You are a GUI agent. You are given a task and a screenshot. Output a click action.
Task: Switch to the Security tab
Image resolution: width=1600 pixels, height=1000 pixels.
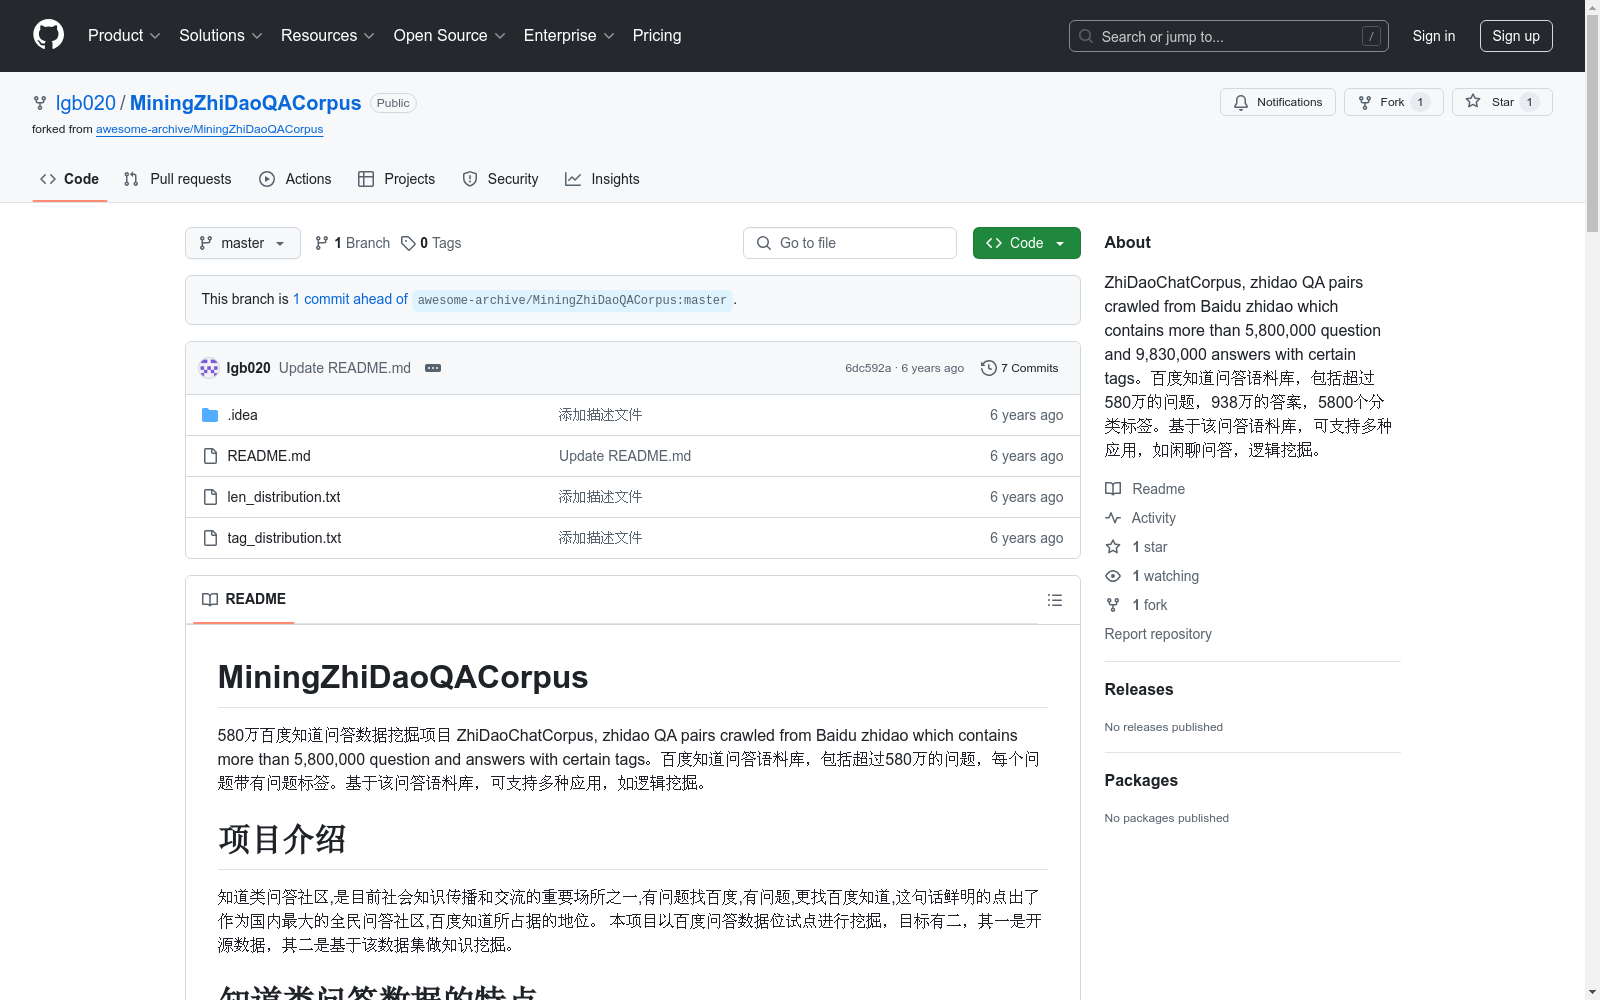[500, 179]
